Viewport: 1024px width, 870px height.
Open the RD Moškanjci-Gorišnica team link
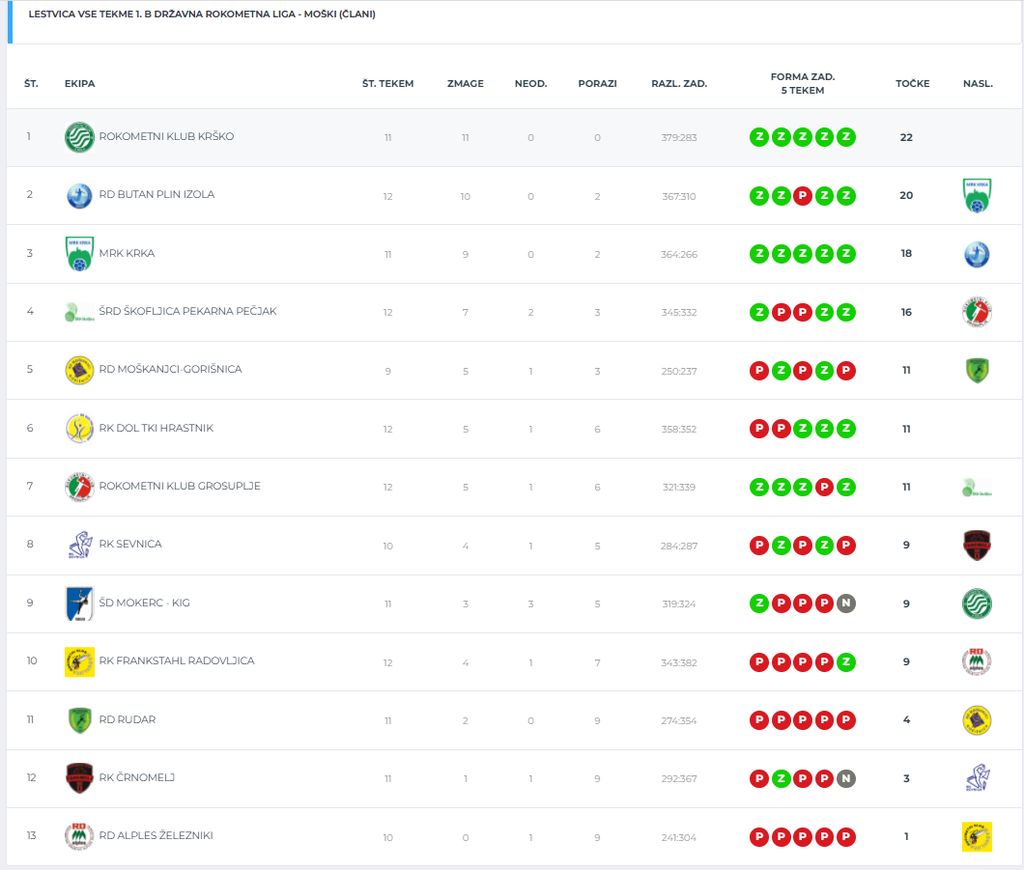click(170, 369)
